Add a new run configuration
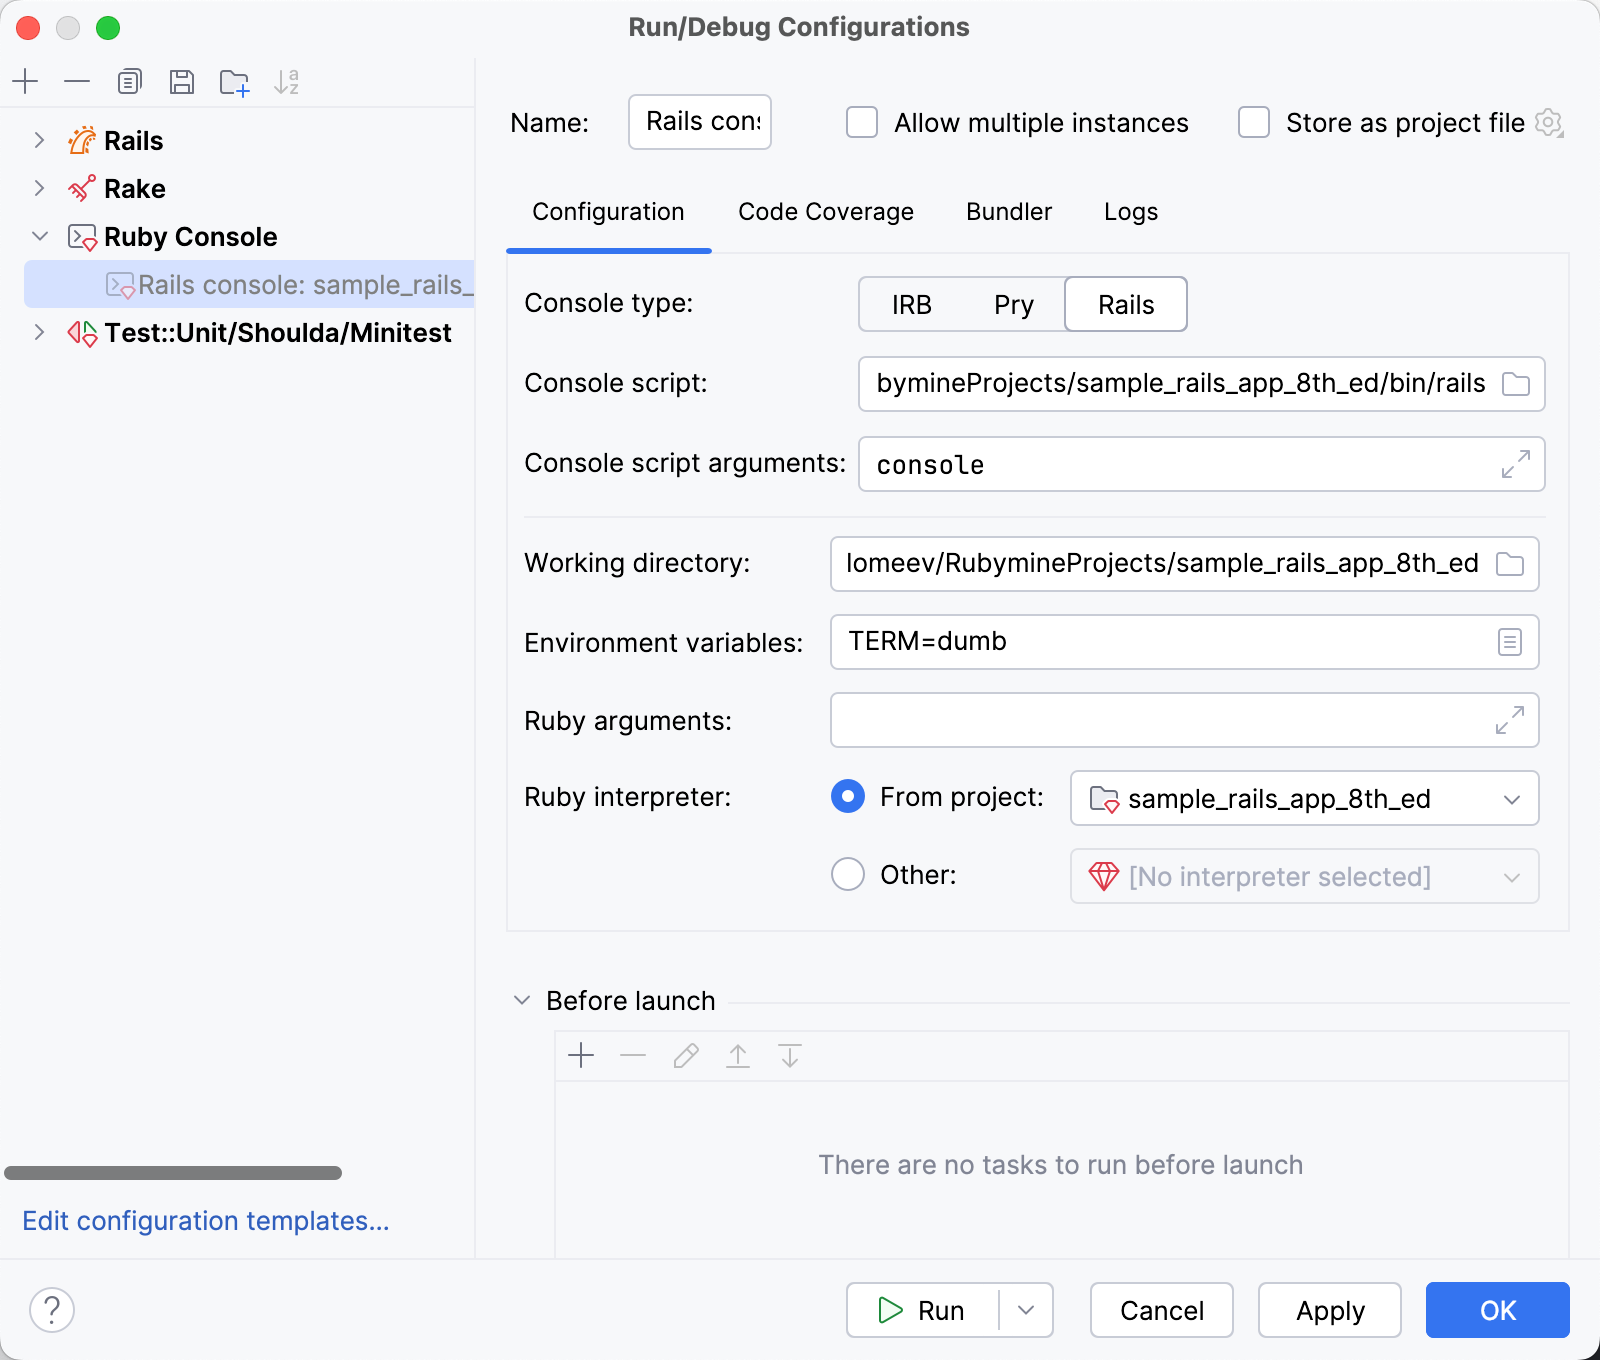The image size is (1600, 1360). click(x=26, y=81)
